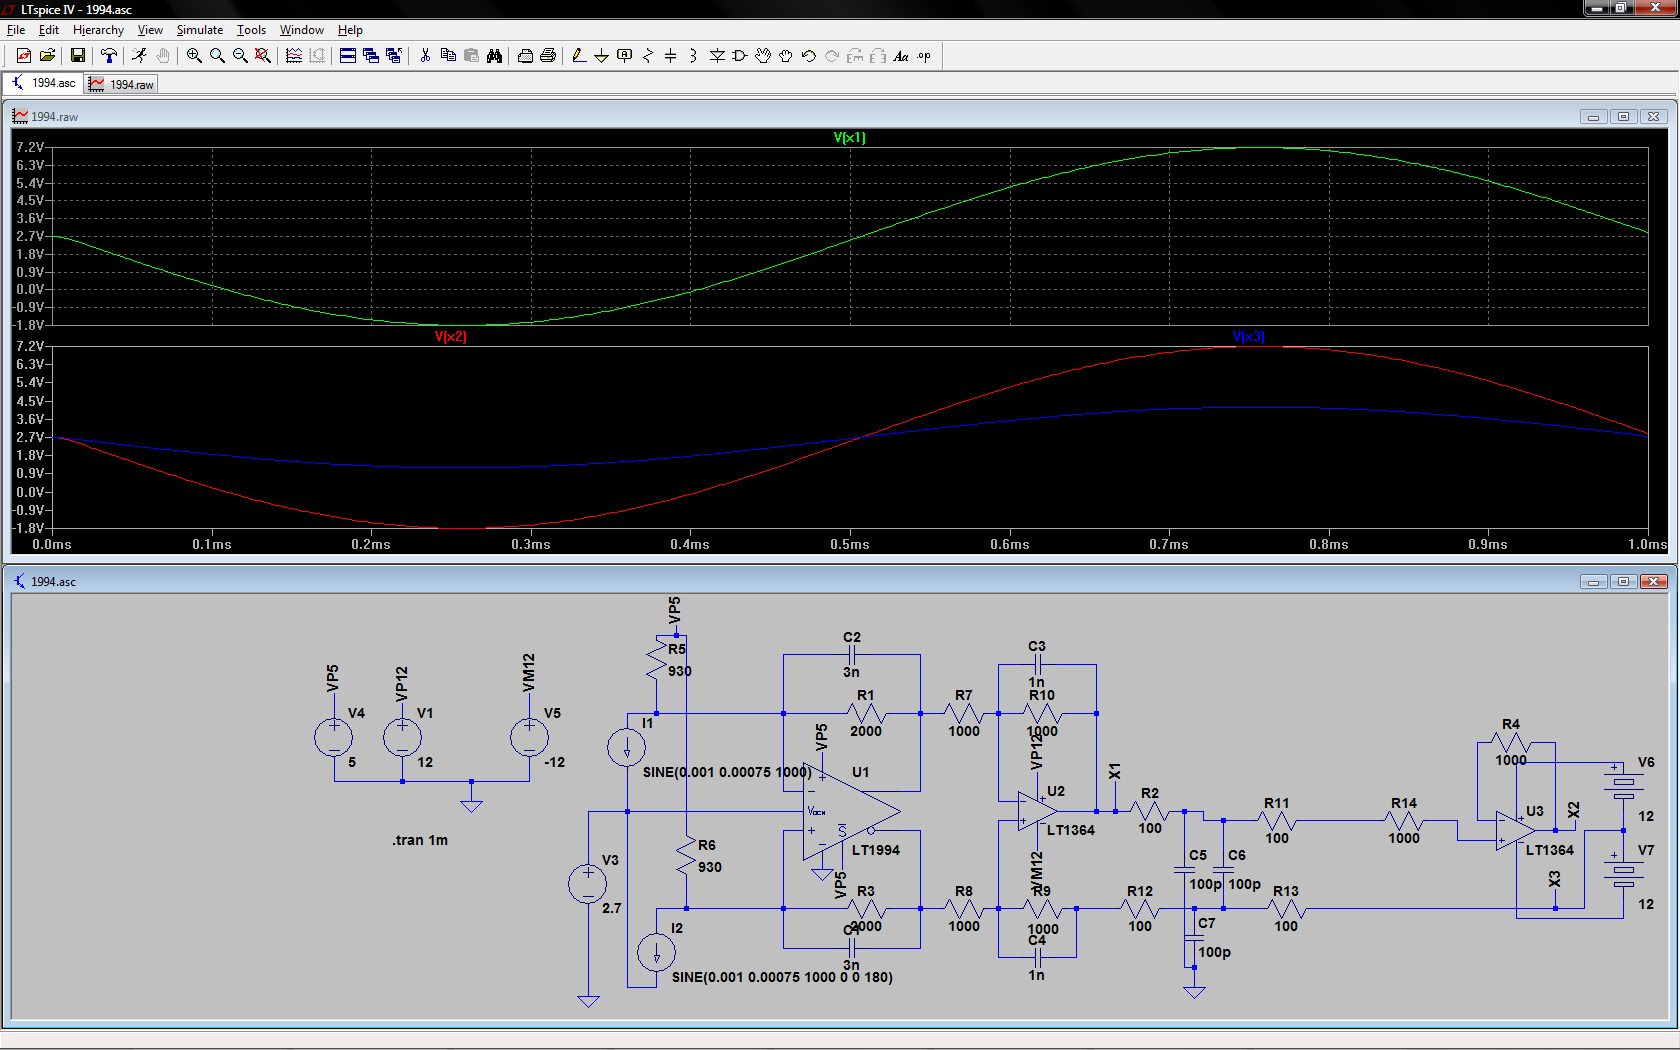The height and width of the screenshot is (1050, 1680).
Task: Open the Window menu
Action: tap(302, 30)
